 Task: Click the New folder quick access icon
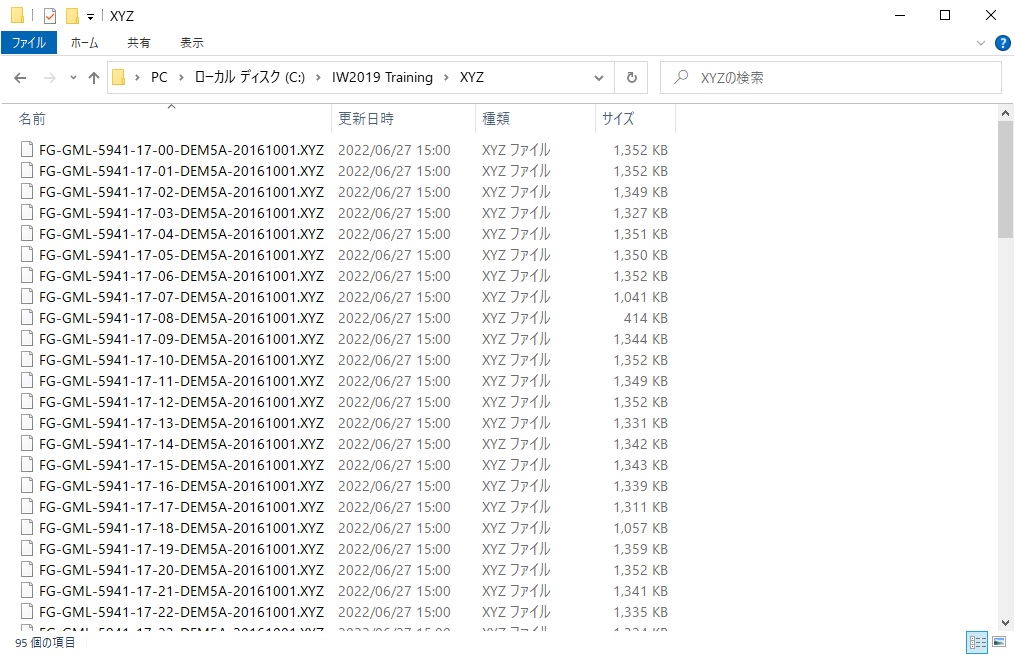72,16
